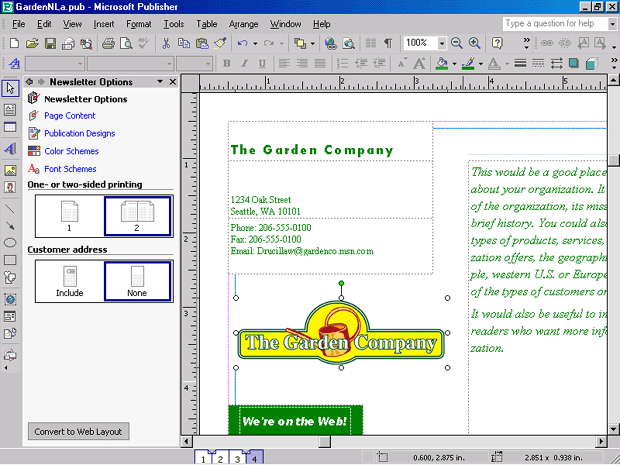Click the Open folder icon
The image size is (620, 465).
pos(32,43)
